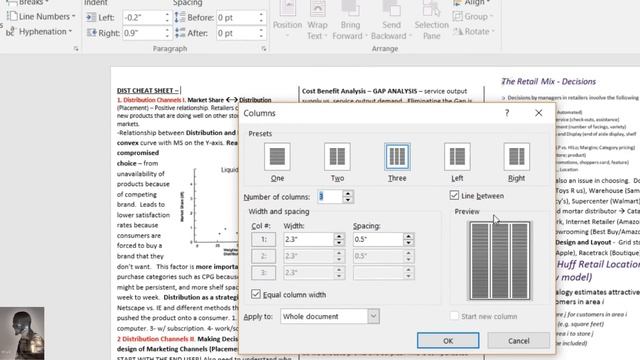Increase number of columns with up arrow

click(x=348, y=193)
